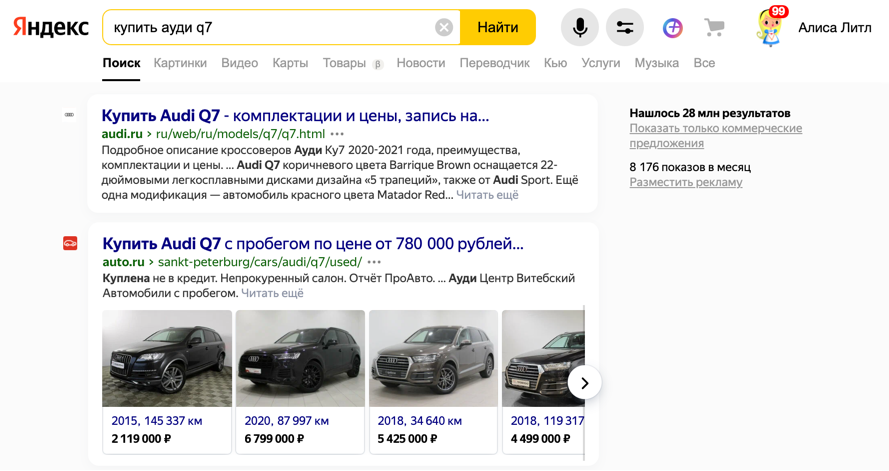This screenshot has width=889, height=471.
Task: Start voice search with microphone icon
Action: click(579, 27)
